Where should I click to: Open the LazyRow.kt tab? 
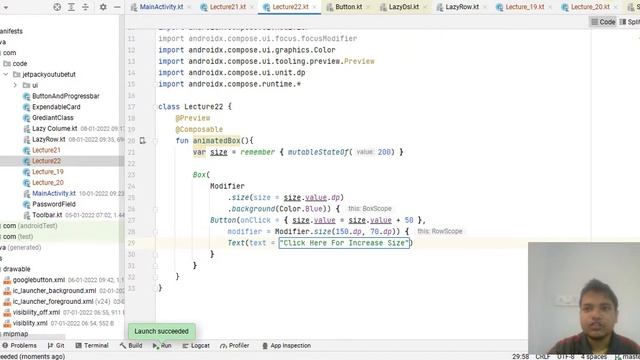click(x=462, y=7)
